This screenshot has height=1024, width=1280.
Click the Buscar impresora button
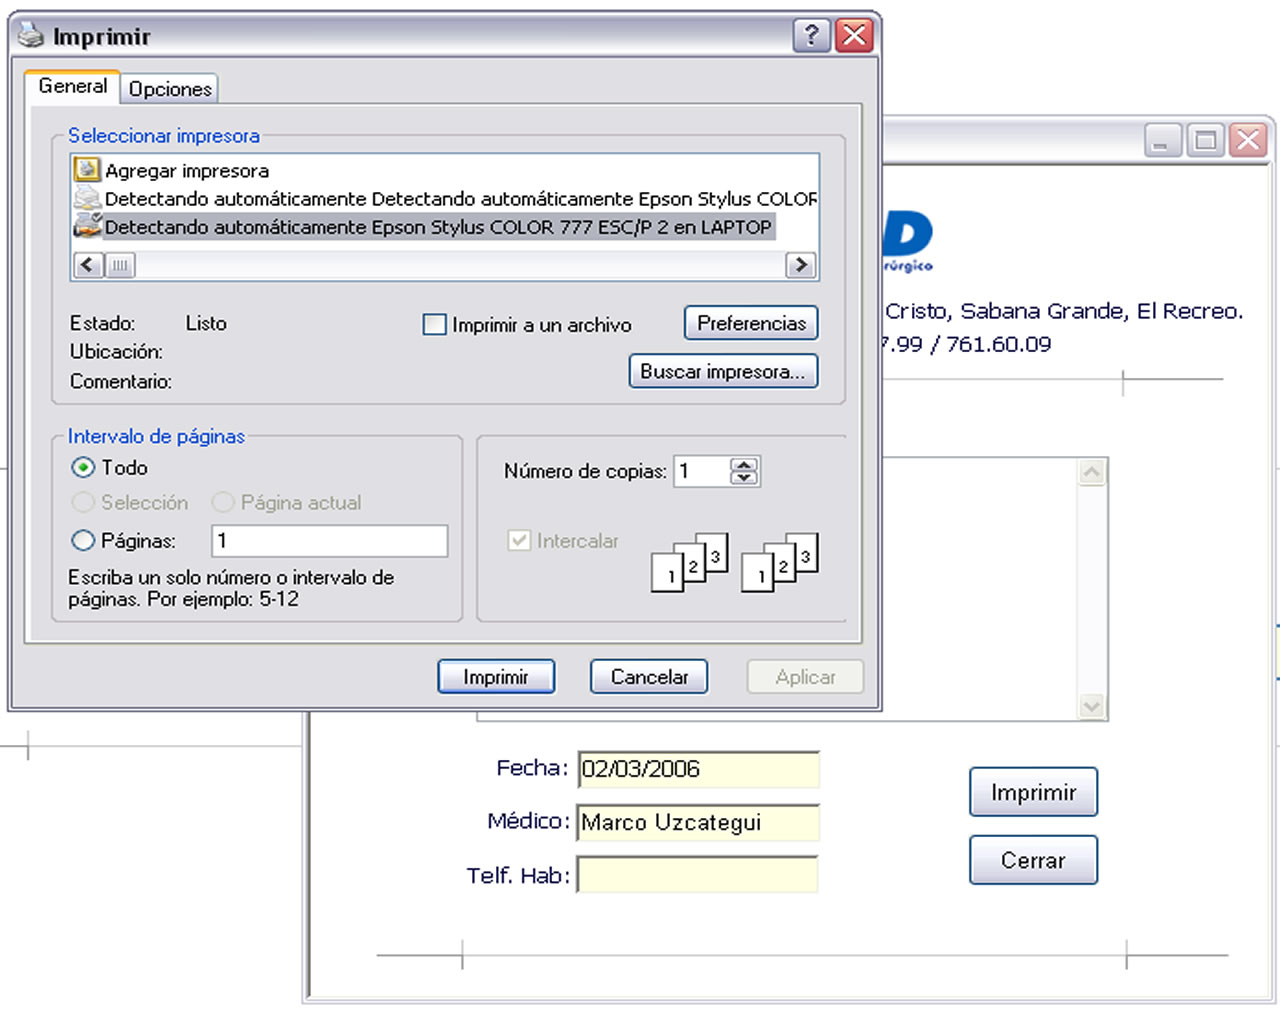click(723, 371)
